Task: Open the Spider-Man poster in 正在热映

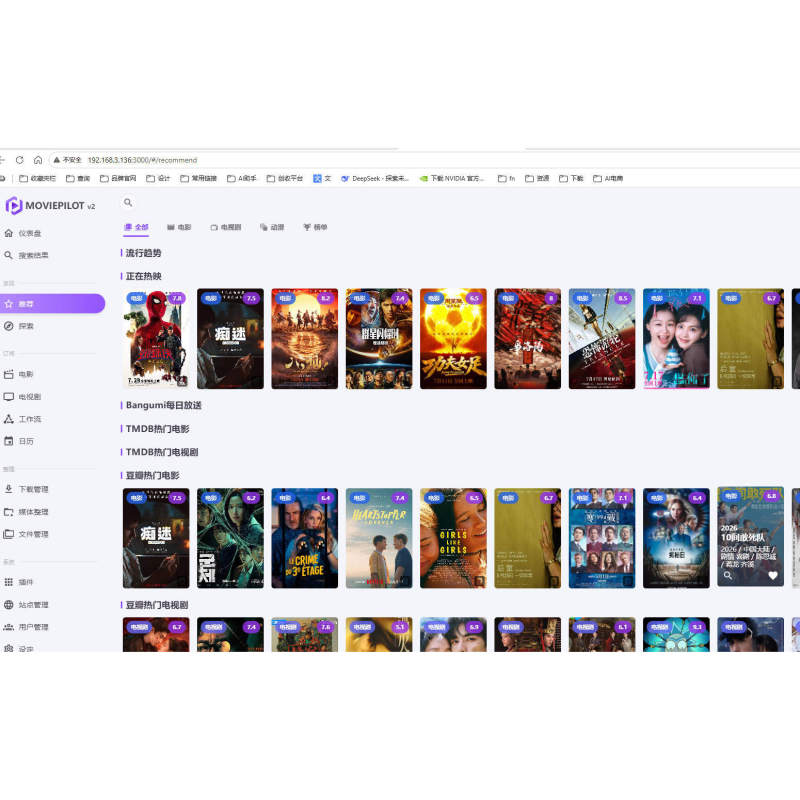Action: pyautogui.click(x=156, y=339)
